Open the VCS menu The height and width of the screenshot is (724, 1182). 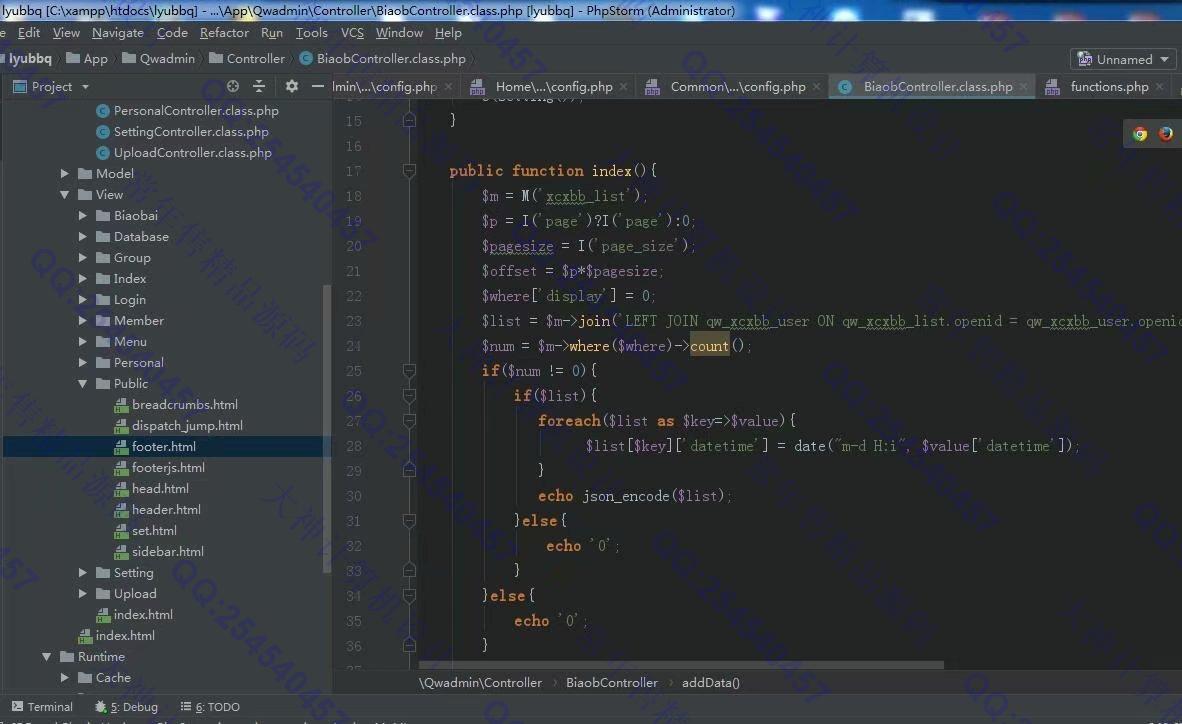352,33
